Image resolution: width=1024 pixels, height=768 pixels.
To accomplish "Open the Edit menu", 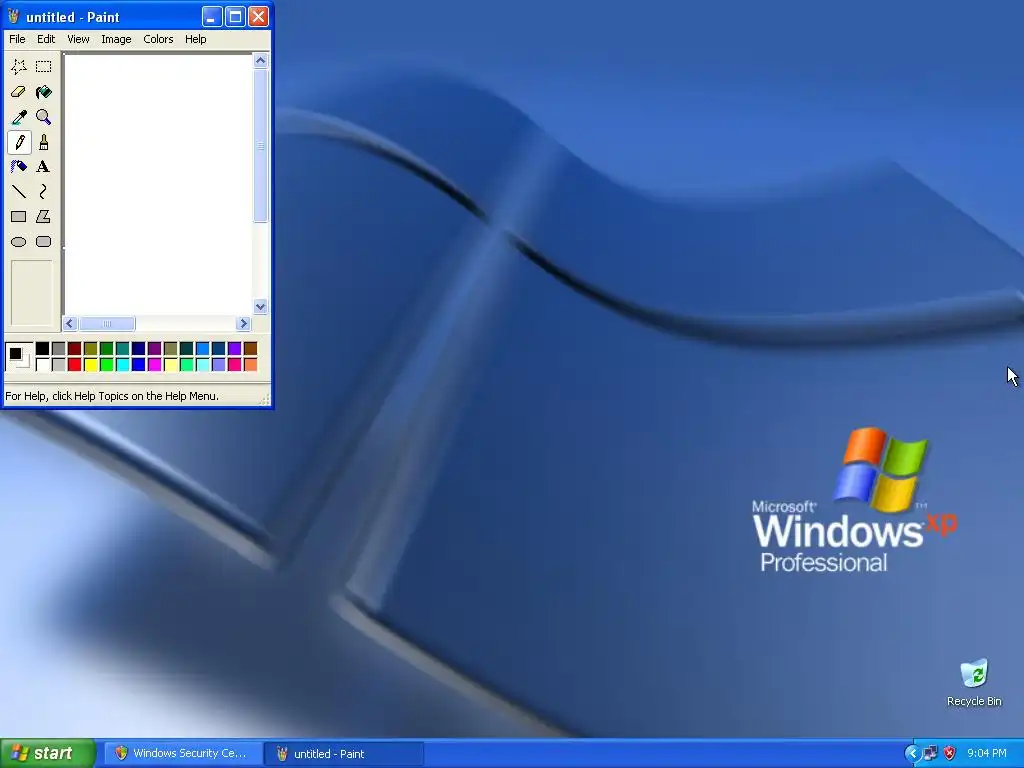I will pos(46,39).
